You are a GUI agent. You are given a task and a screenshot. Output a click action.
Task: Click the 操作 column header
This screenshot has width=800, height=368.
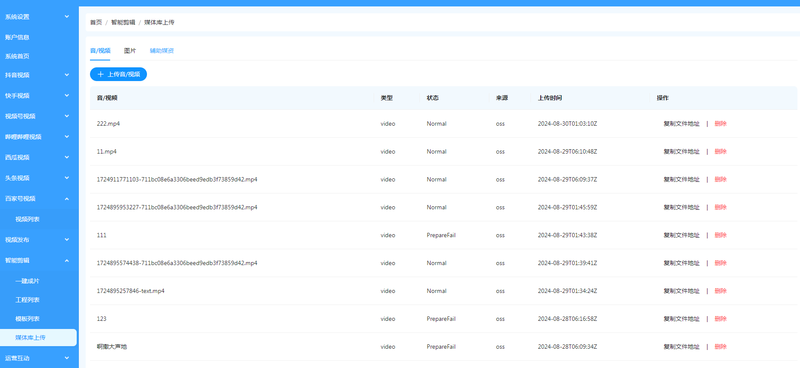663,97
